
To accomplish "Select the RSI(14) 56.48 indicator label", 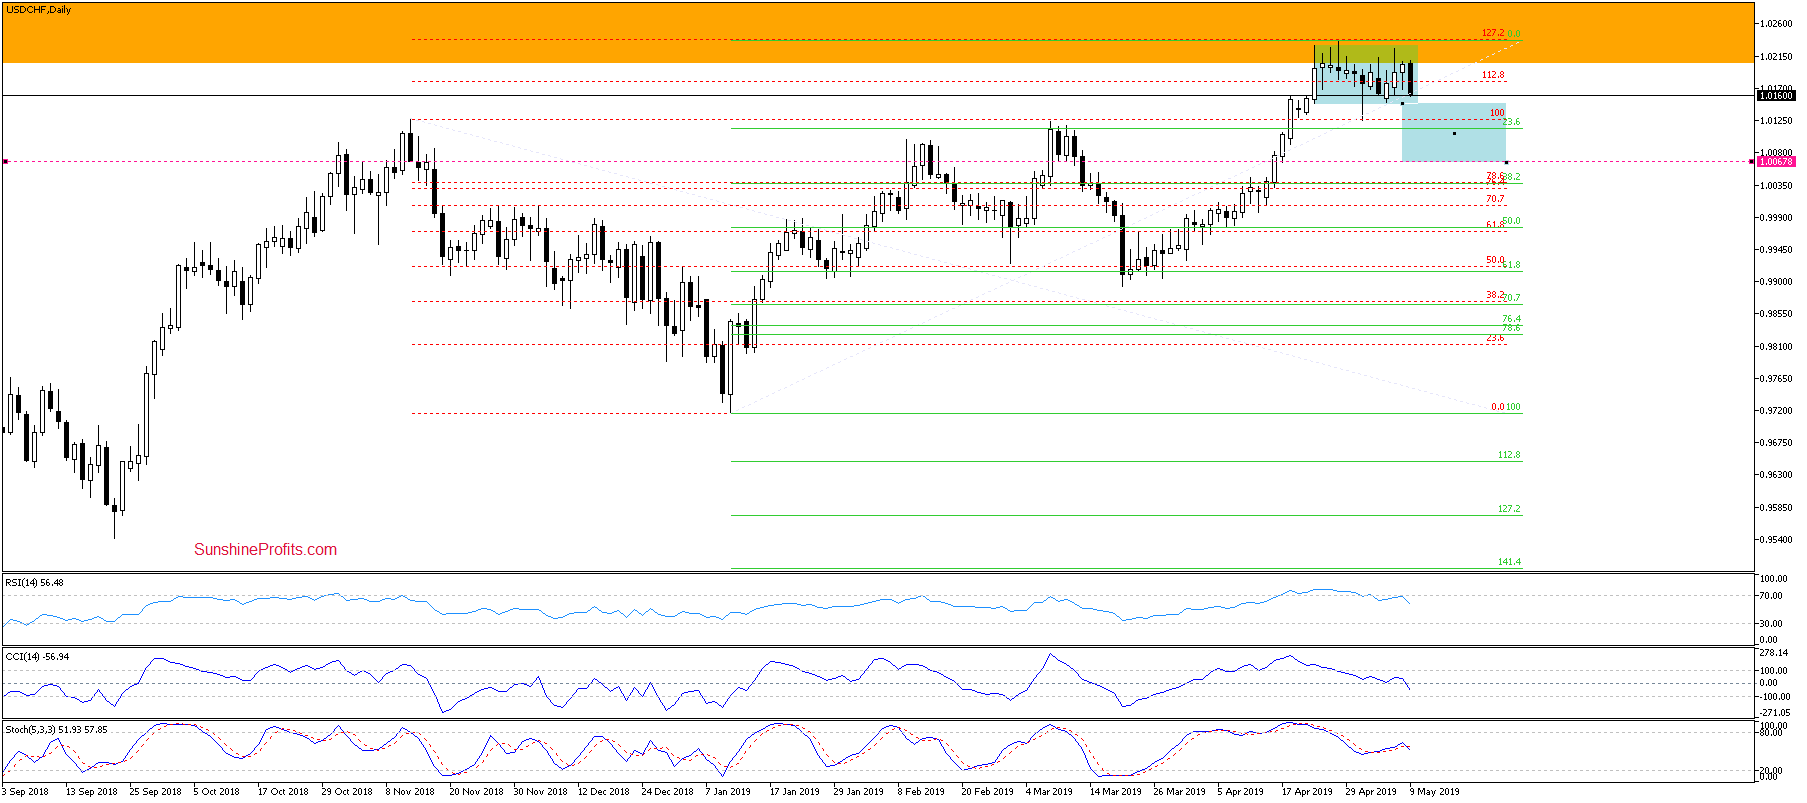I will (35, 582).
